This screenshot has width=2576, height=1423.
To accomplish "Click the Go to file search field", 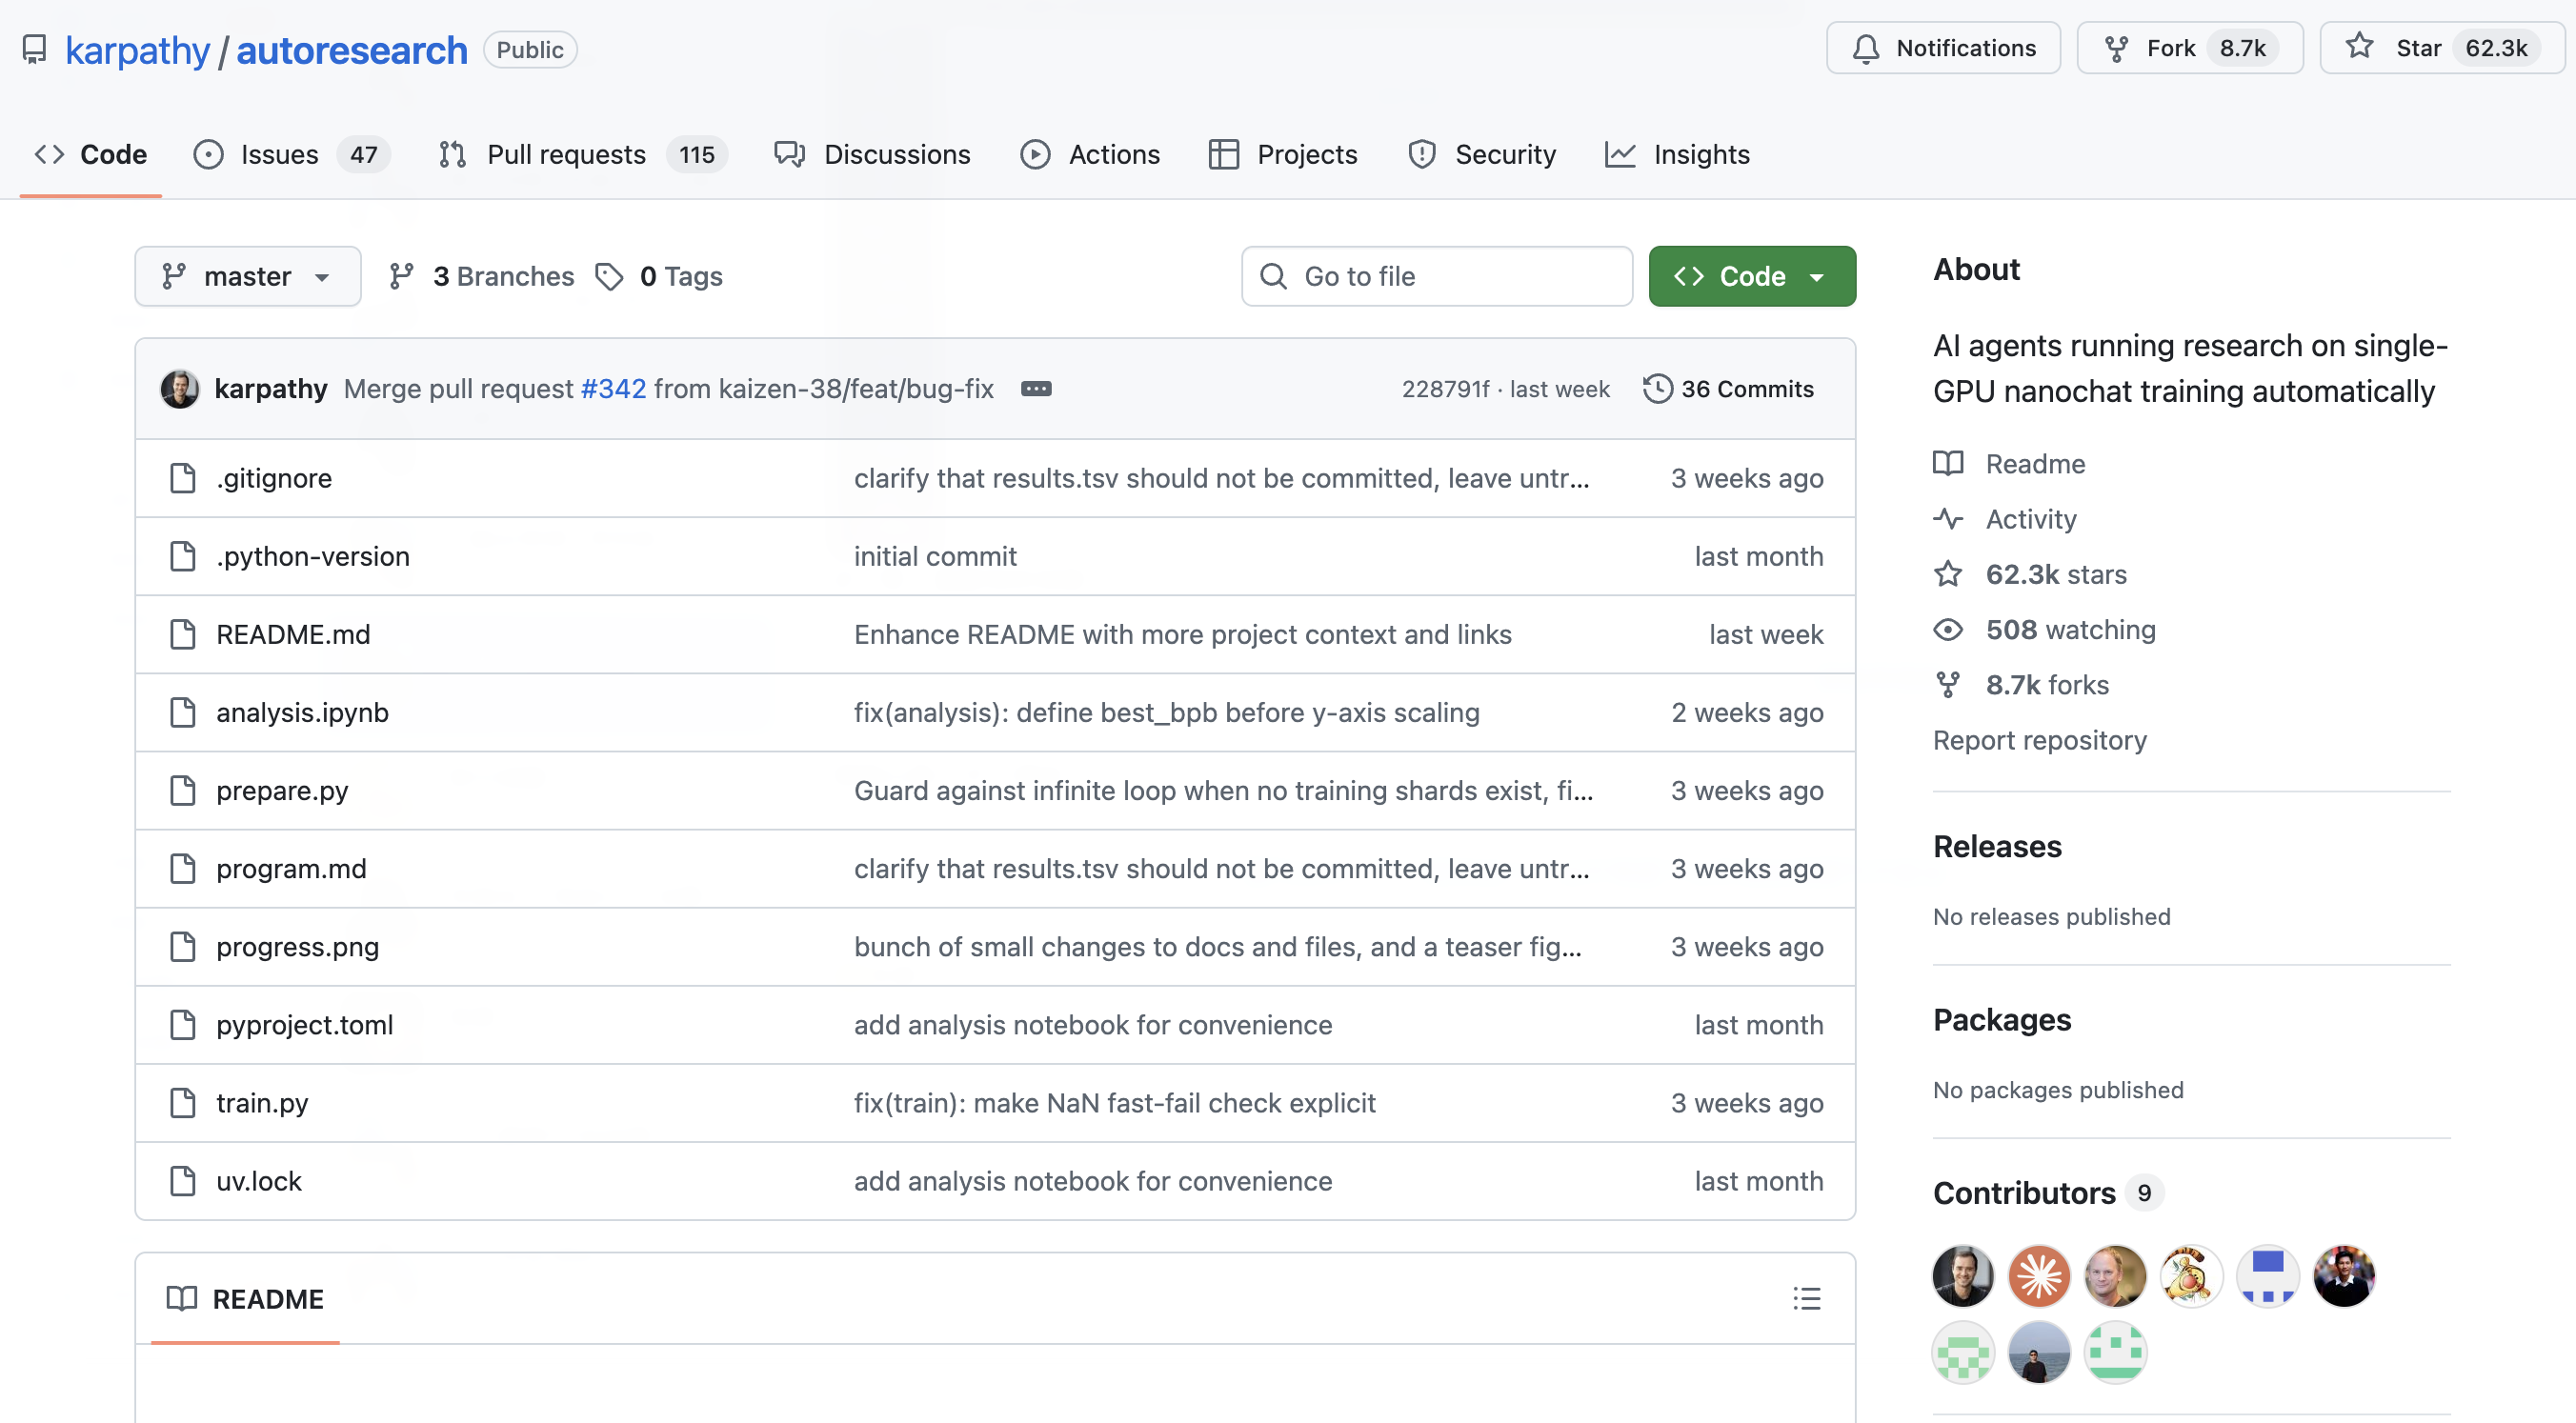I will click(x=1437, y=276).
